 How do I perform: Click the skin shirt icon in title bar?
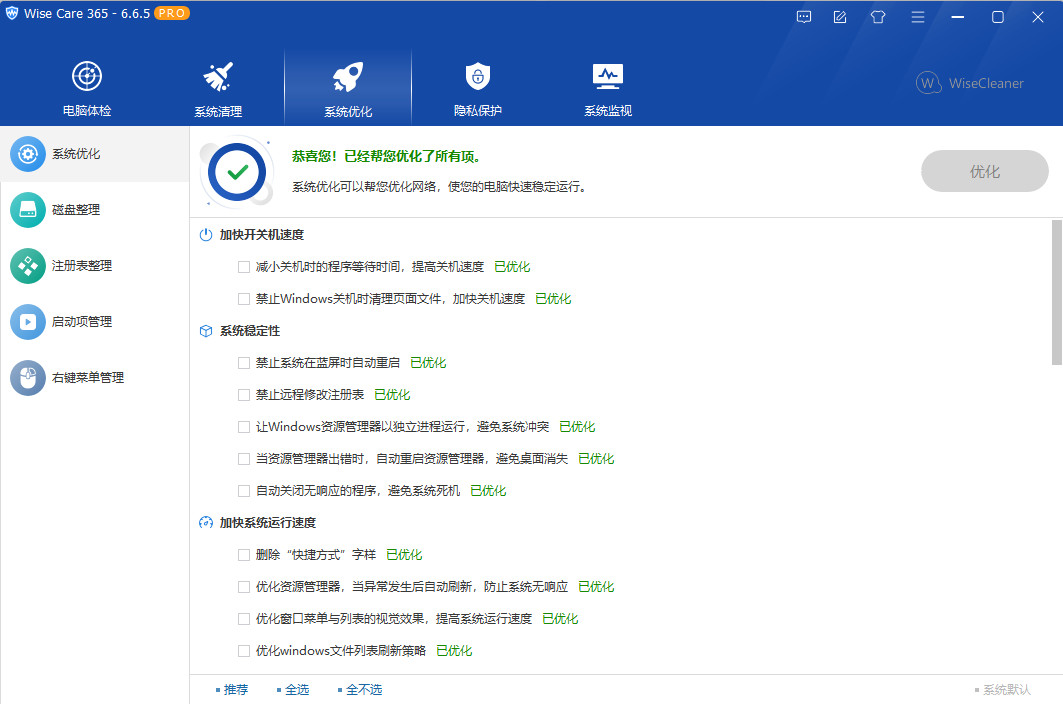(878, 17)
